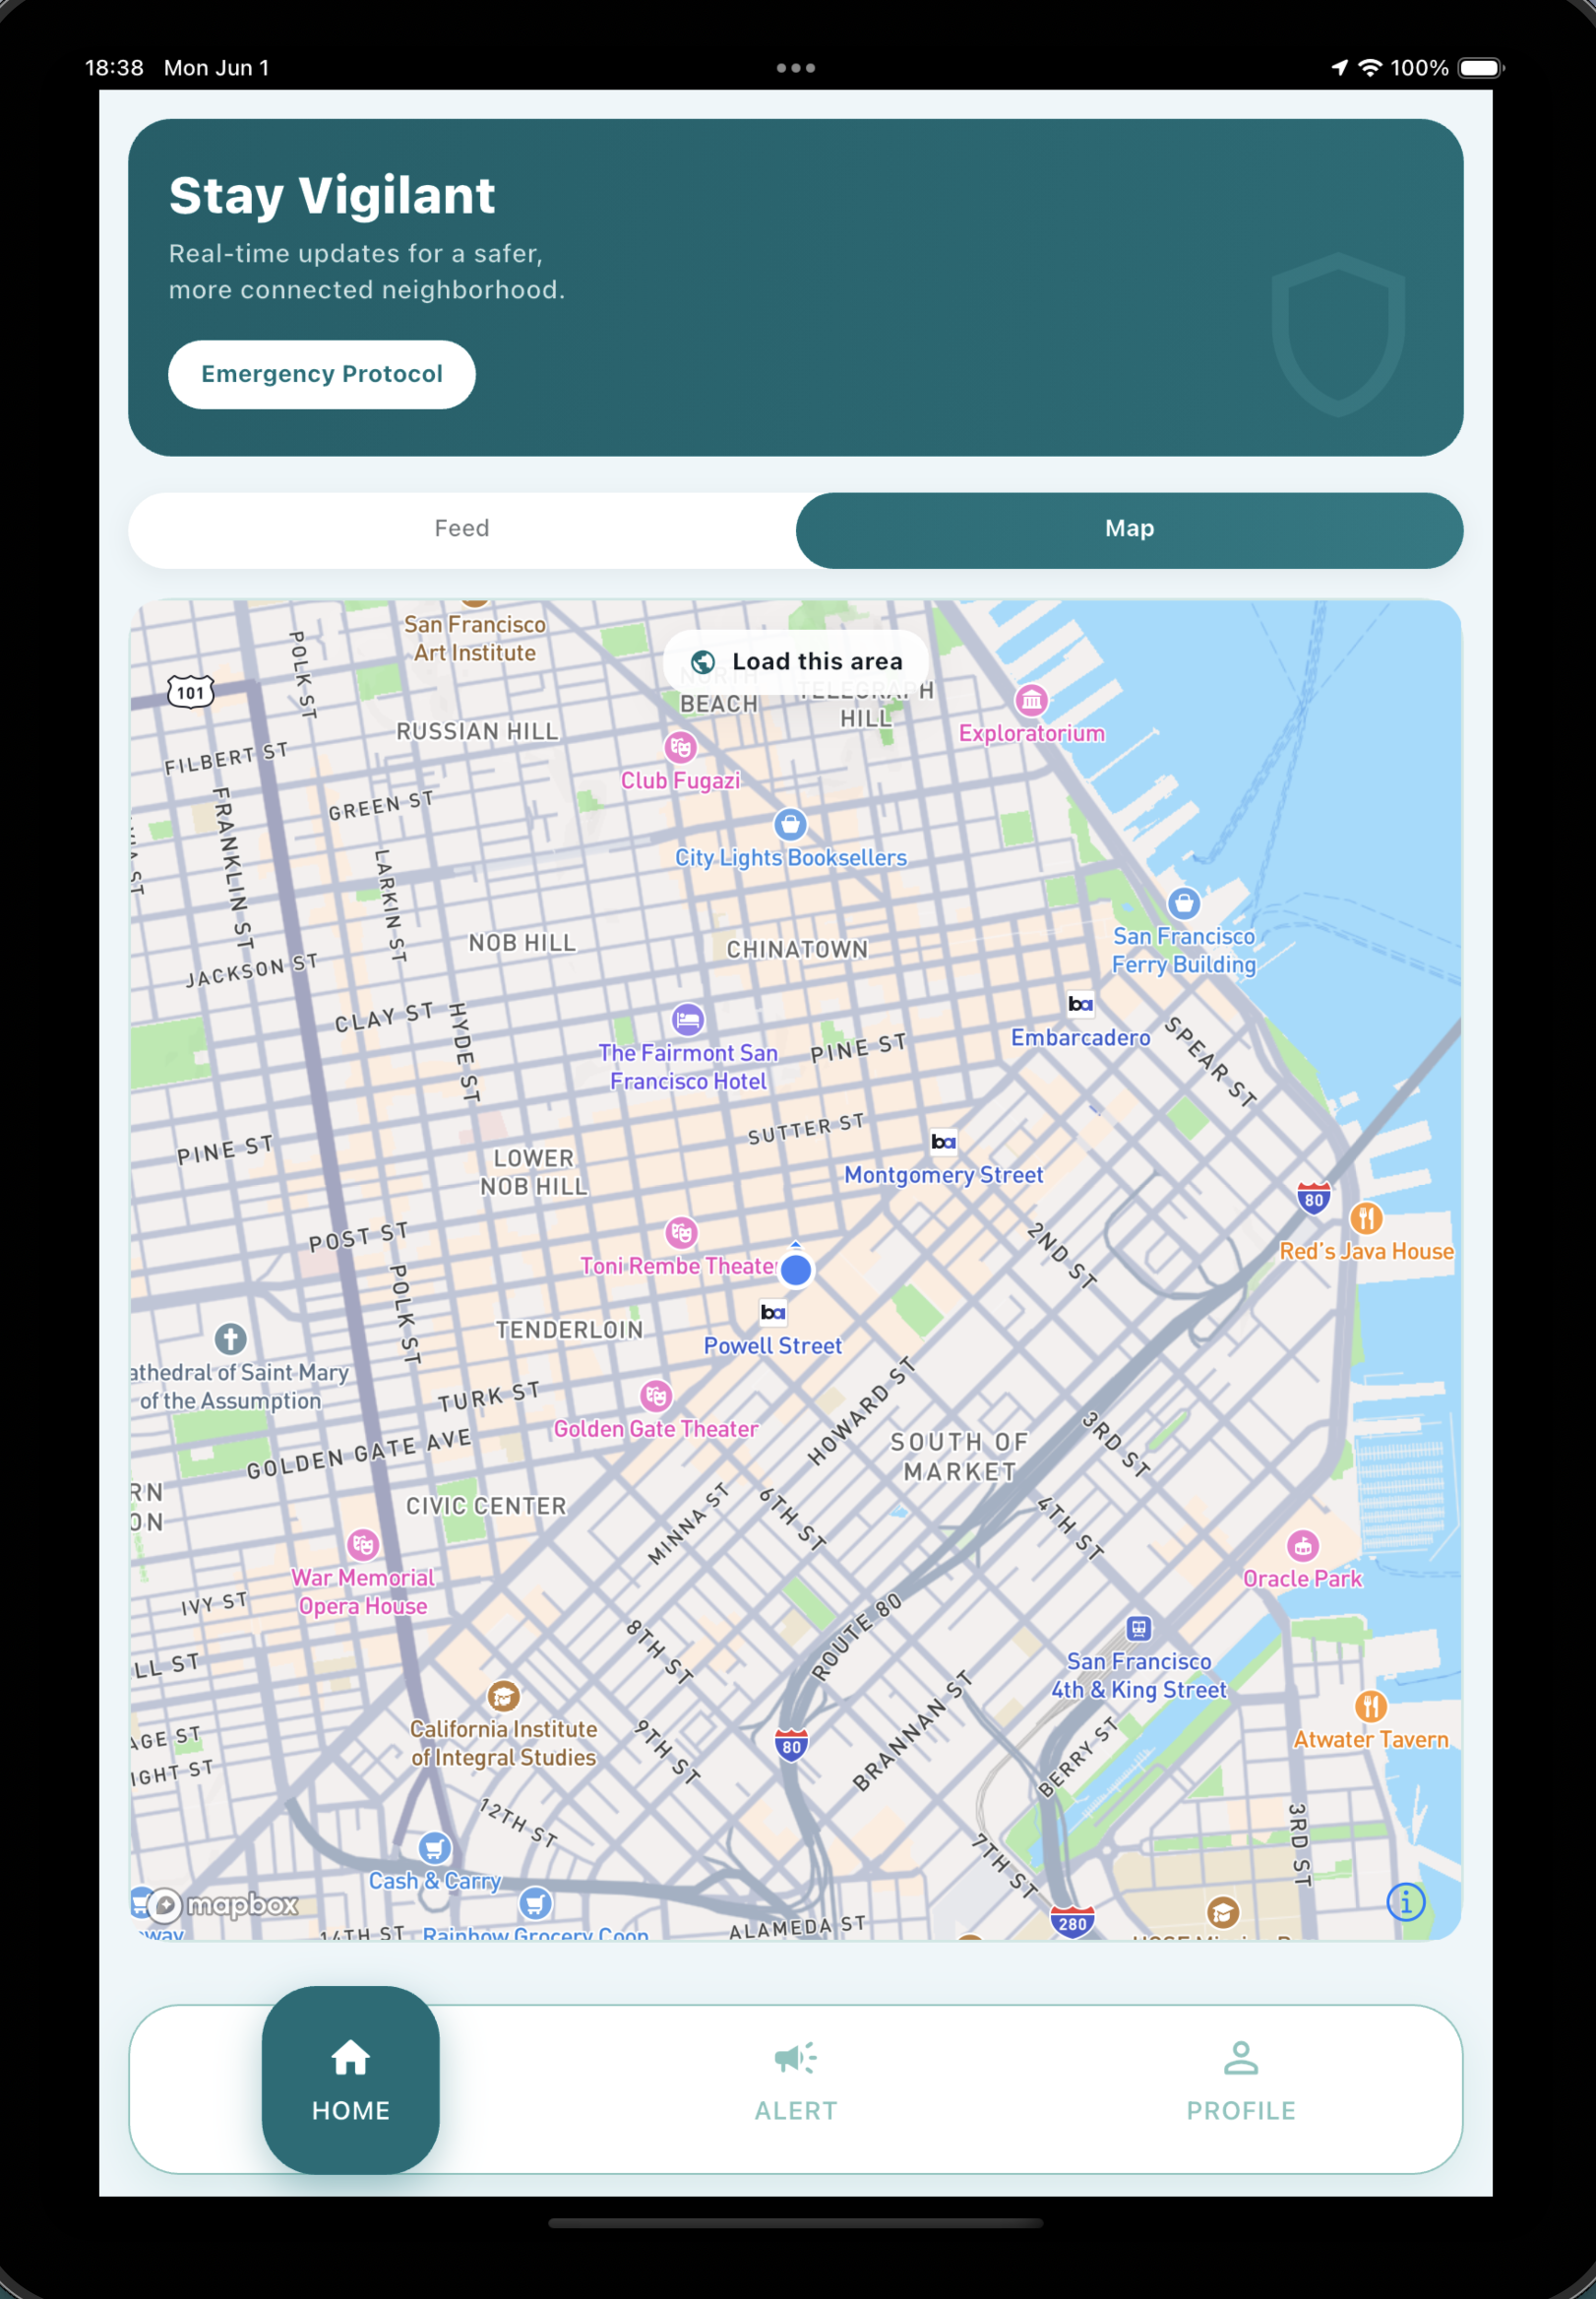Tap the TENDERLOIN neighborhood label
The image size is (1596, 2299).
tap(569, 1330)
